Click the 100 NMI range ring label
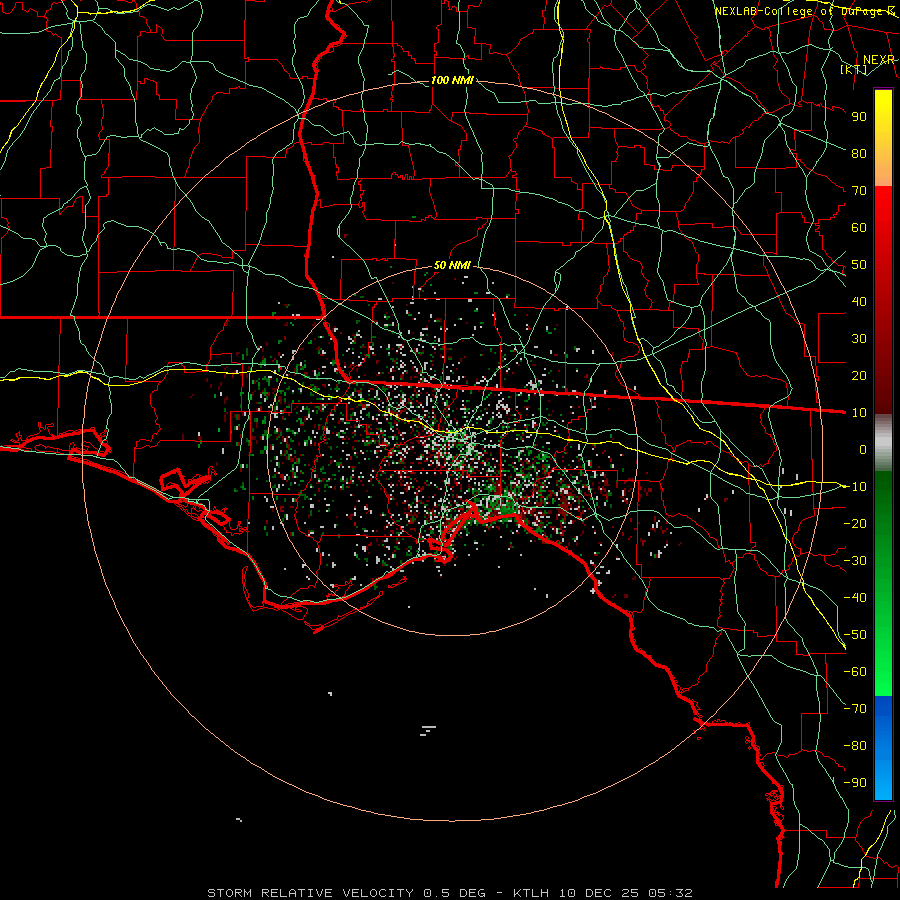 coord(452,80)
